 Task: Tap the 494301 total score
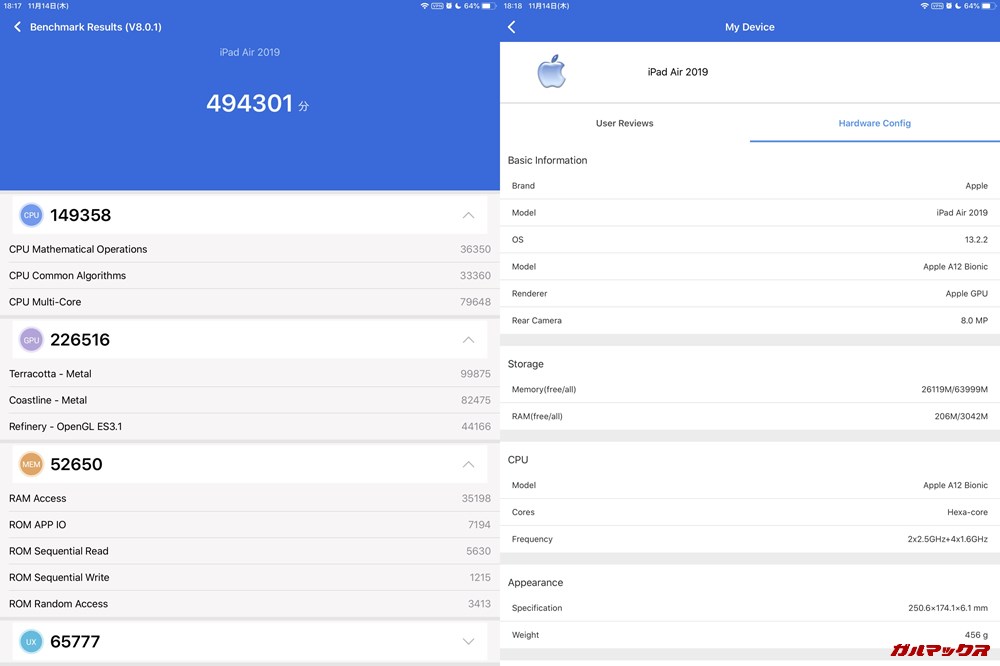coord(250,103)
